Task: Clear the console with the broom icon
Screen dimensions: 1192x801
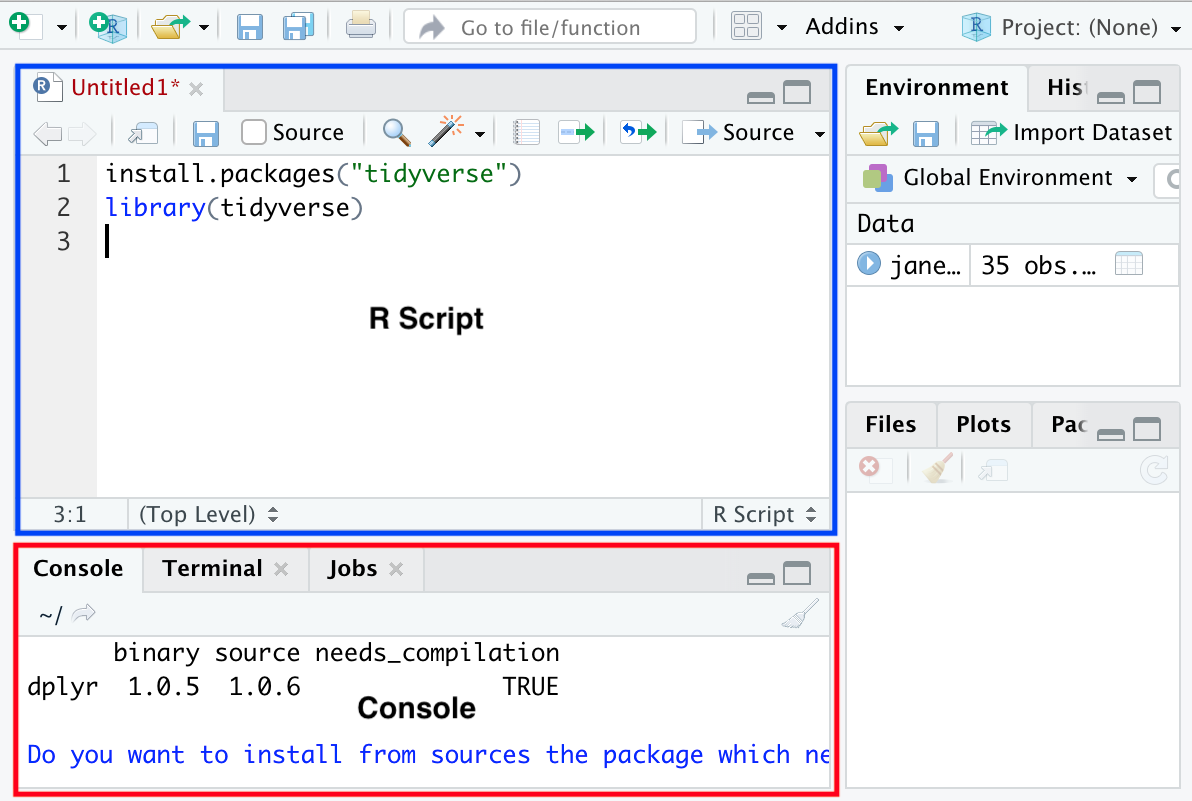Action: 800,613
